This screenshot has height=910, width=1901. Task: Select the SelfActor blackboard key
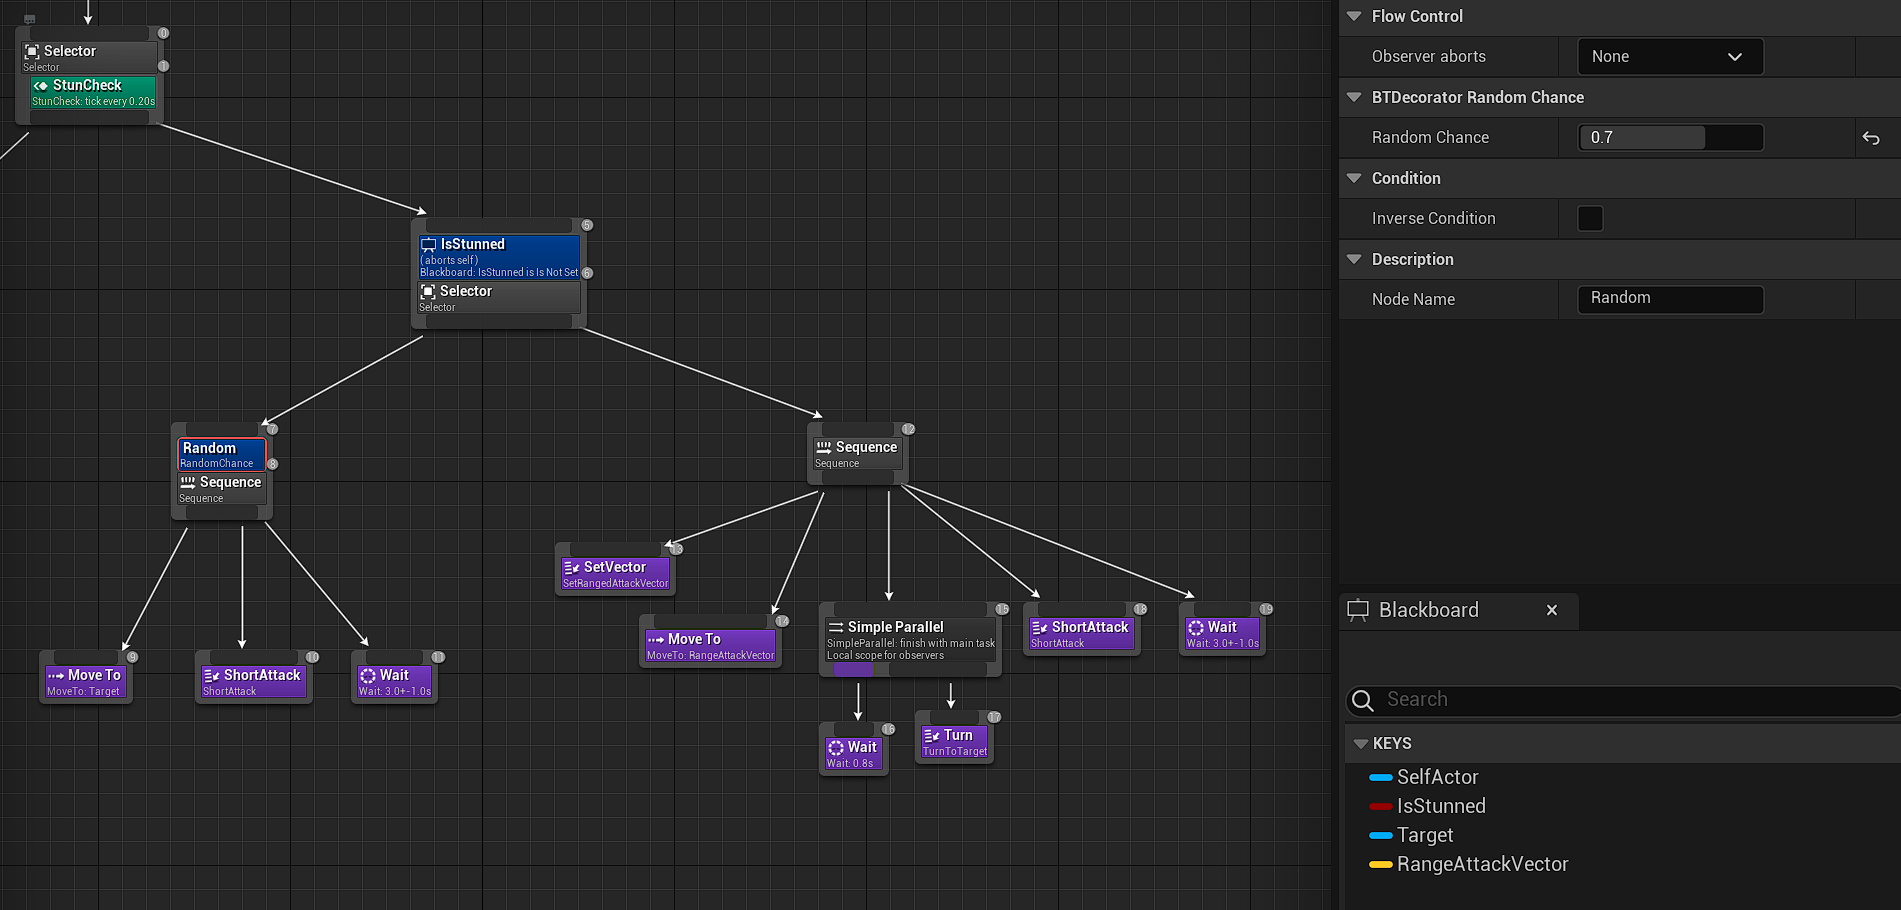pyautogui.click(x=1437, y=777)
